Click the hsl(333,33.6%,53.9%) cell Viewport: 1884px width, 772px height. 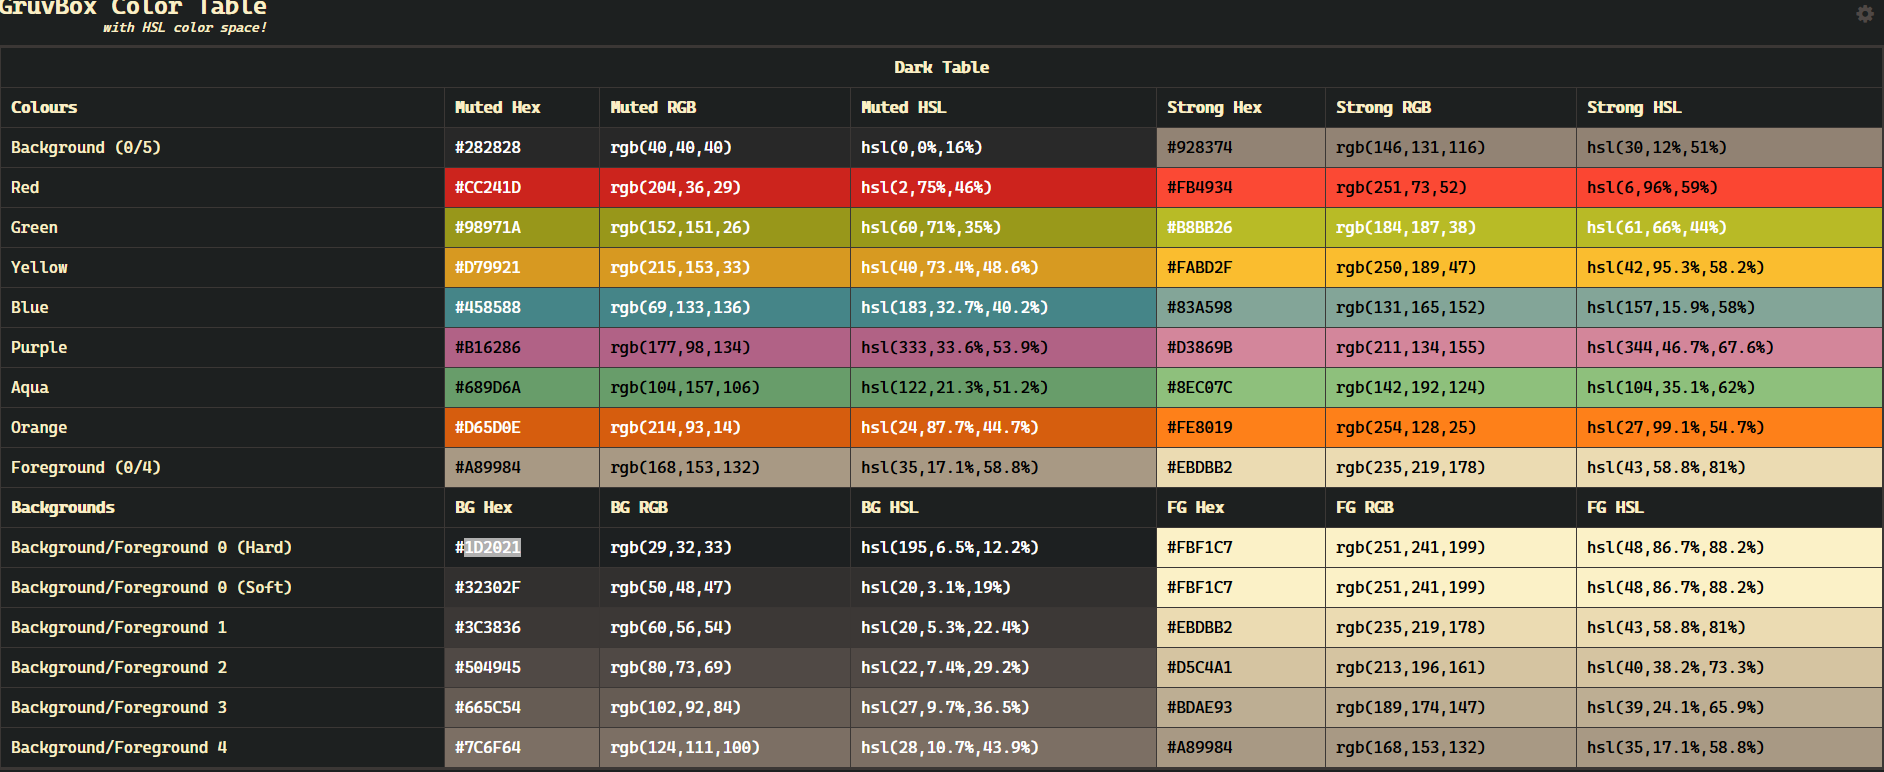(x=1003, y=347)
